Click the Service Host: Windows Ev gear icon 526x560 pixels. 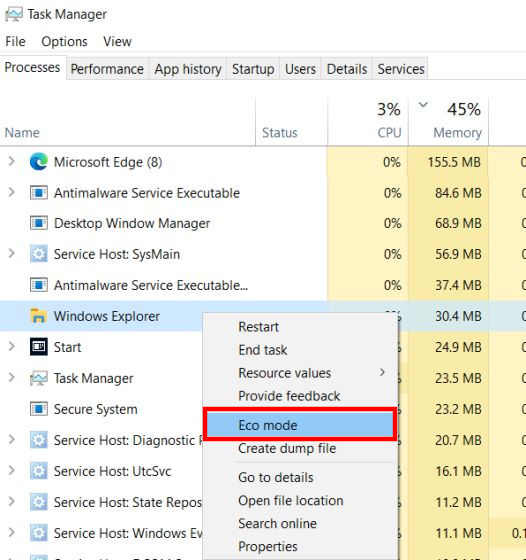[39, 533]
